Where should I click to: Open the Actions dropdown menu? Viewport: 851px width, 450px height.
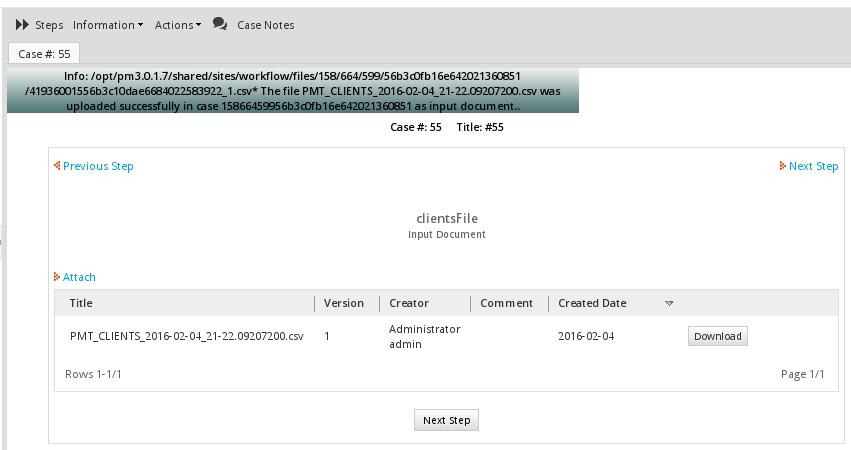[x=177, y=25]
